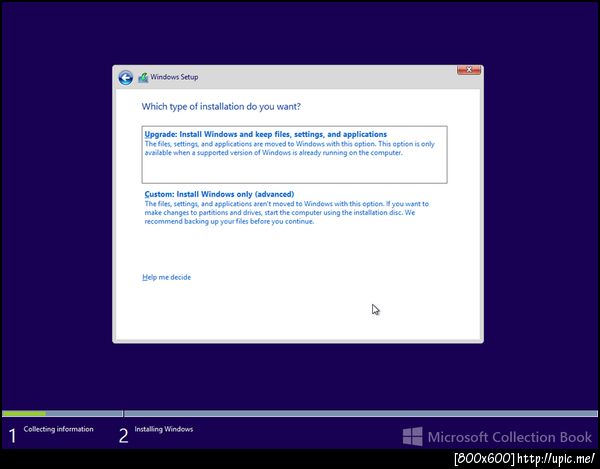Click the green setup progress bar
Viewport: 600px width, 469px height.
tap(24, 414)
